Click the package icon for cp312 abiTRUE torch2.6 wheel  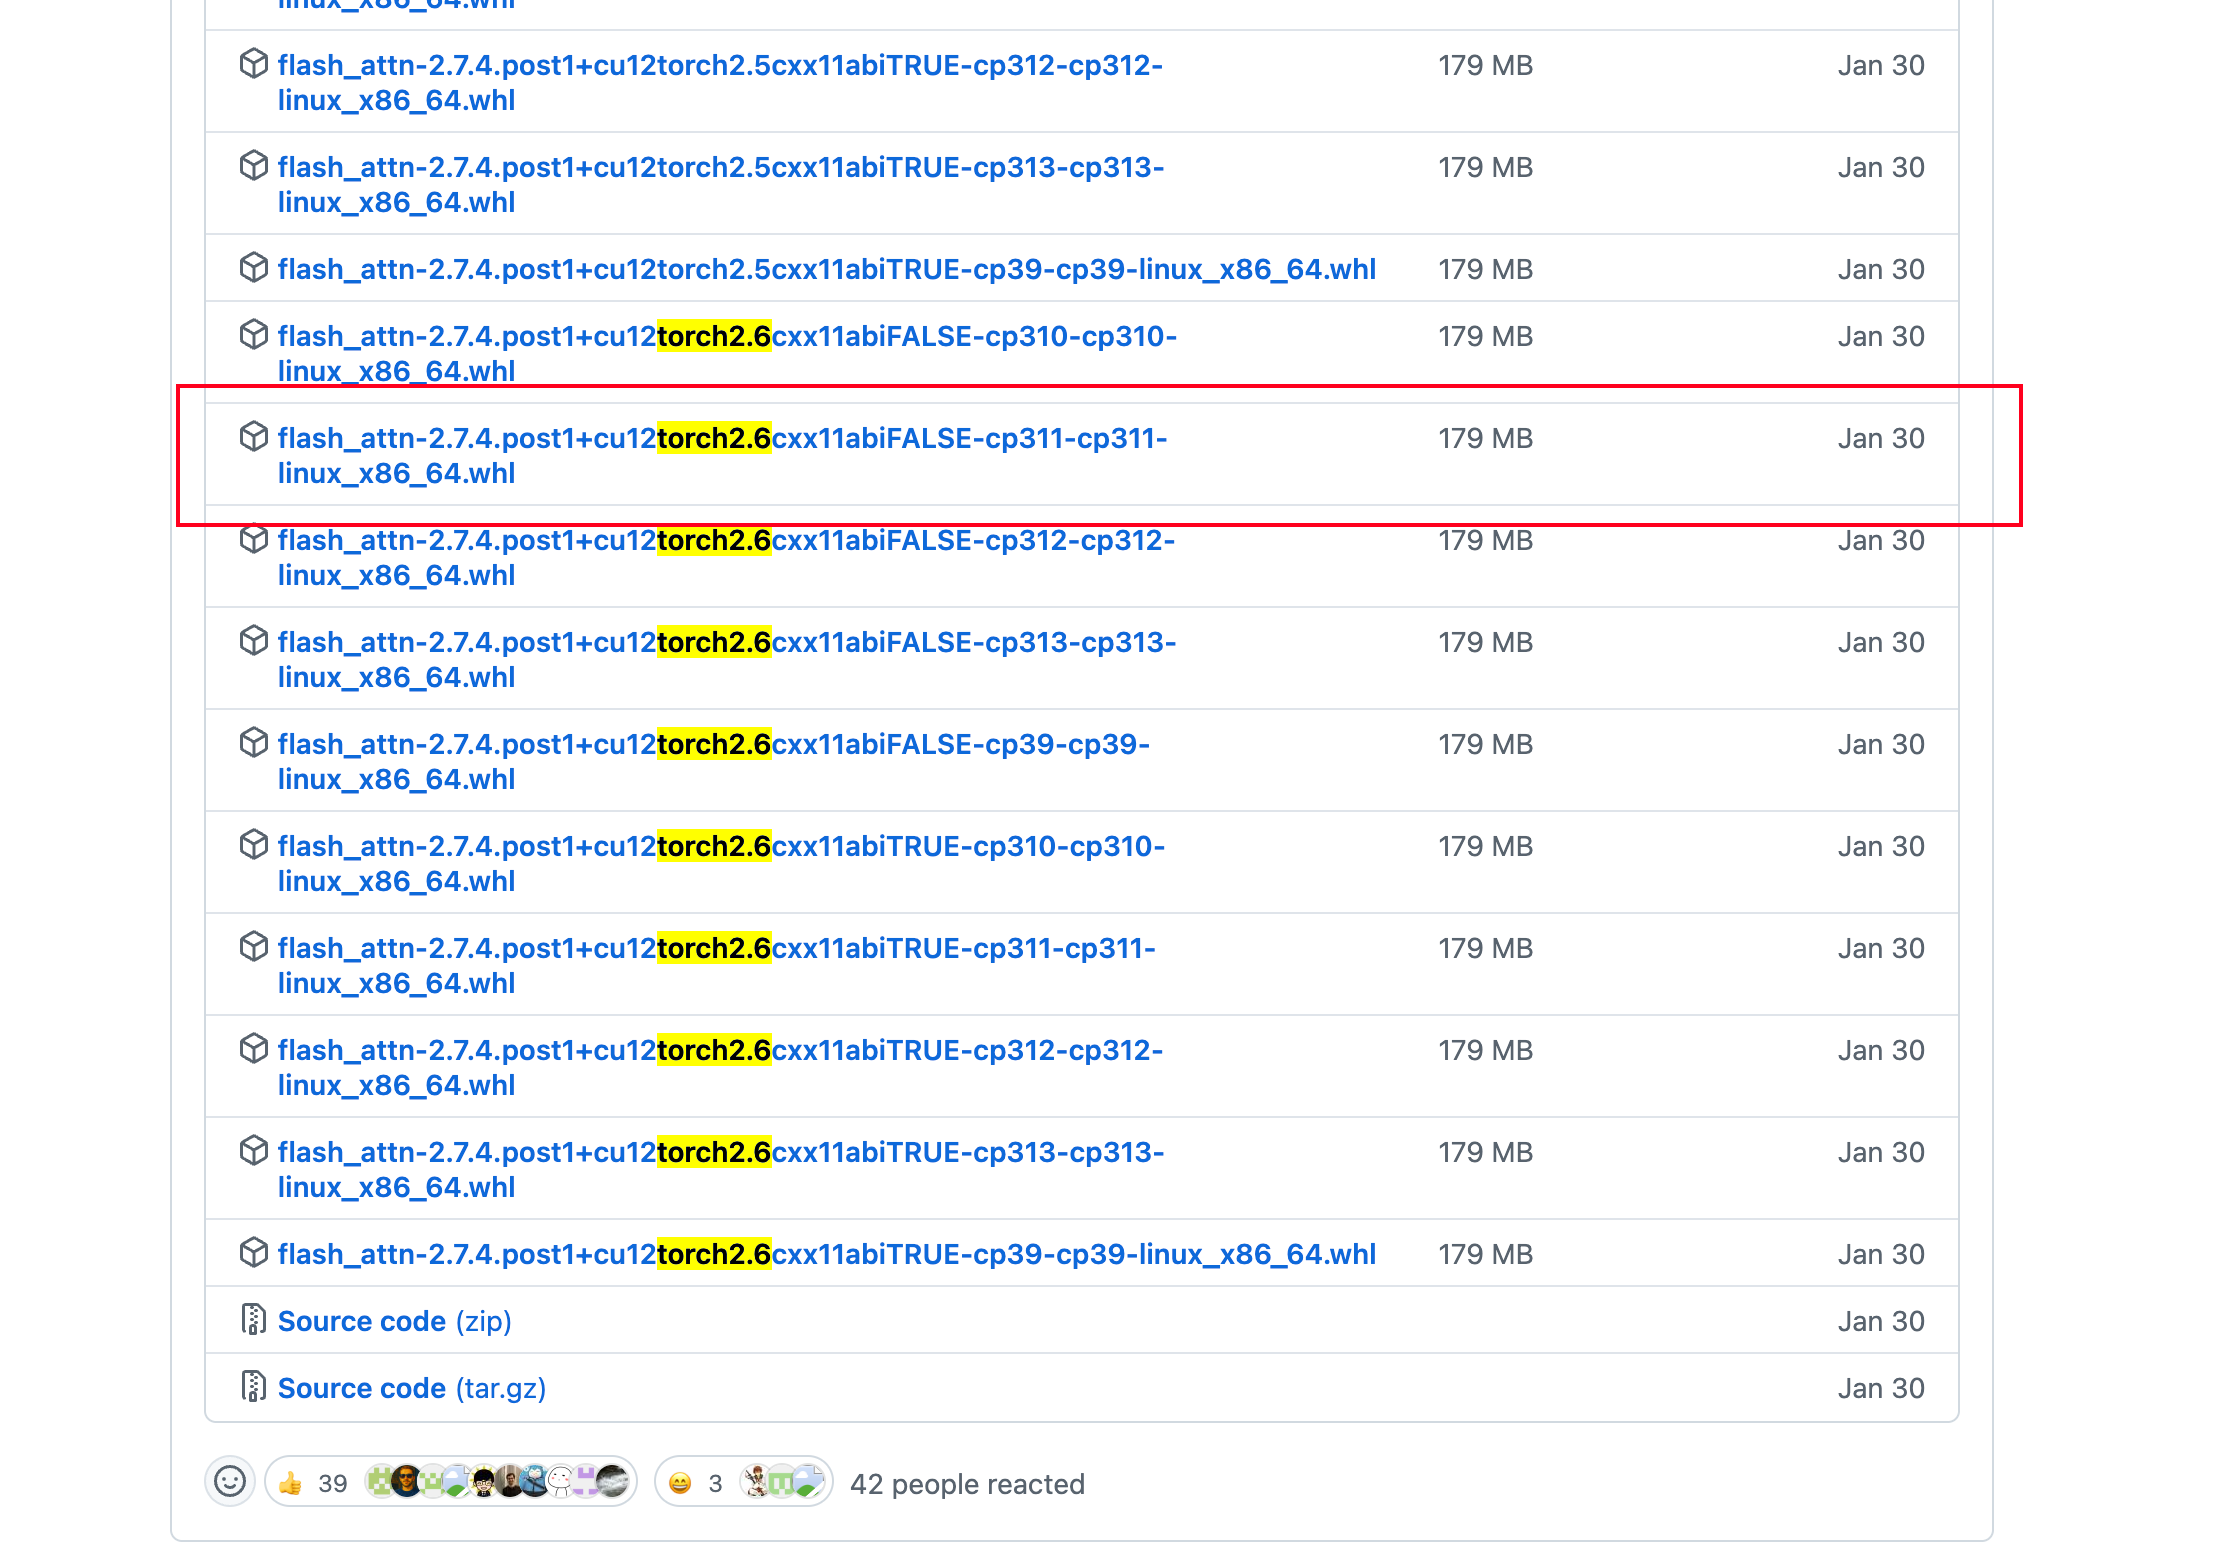point(255,1050)
